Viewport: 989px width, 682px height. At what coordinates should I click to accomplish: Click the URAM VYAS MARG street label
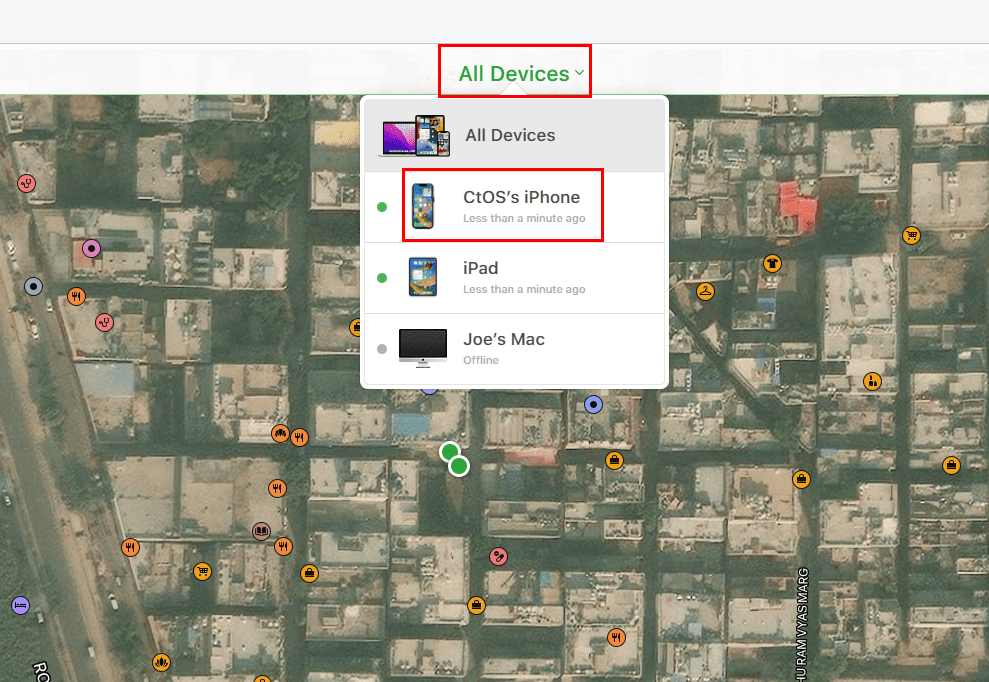[802, 625]
